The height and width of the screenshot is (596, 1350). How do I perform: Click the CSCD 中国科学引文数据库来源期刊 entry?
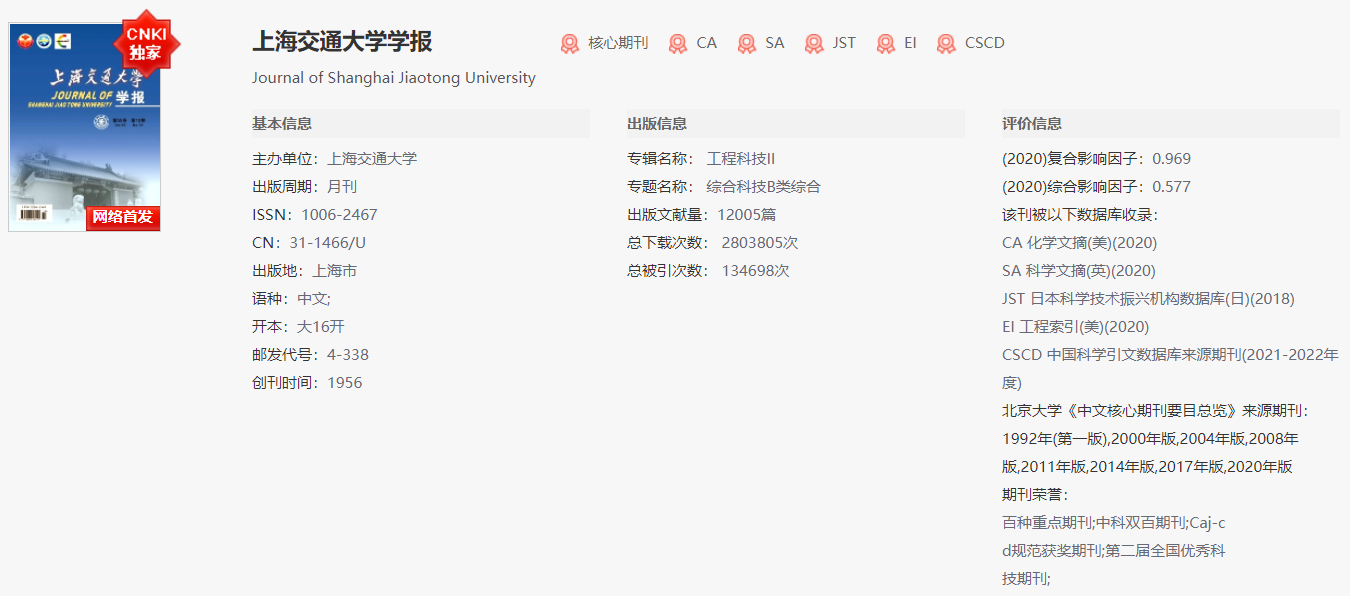[x=1170, y=369]
